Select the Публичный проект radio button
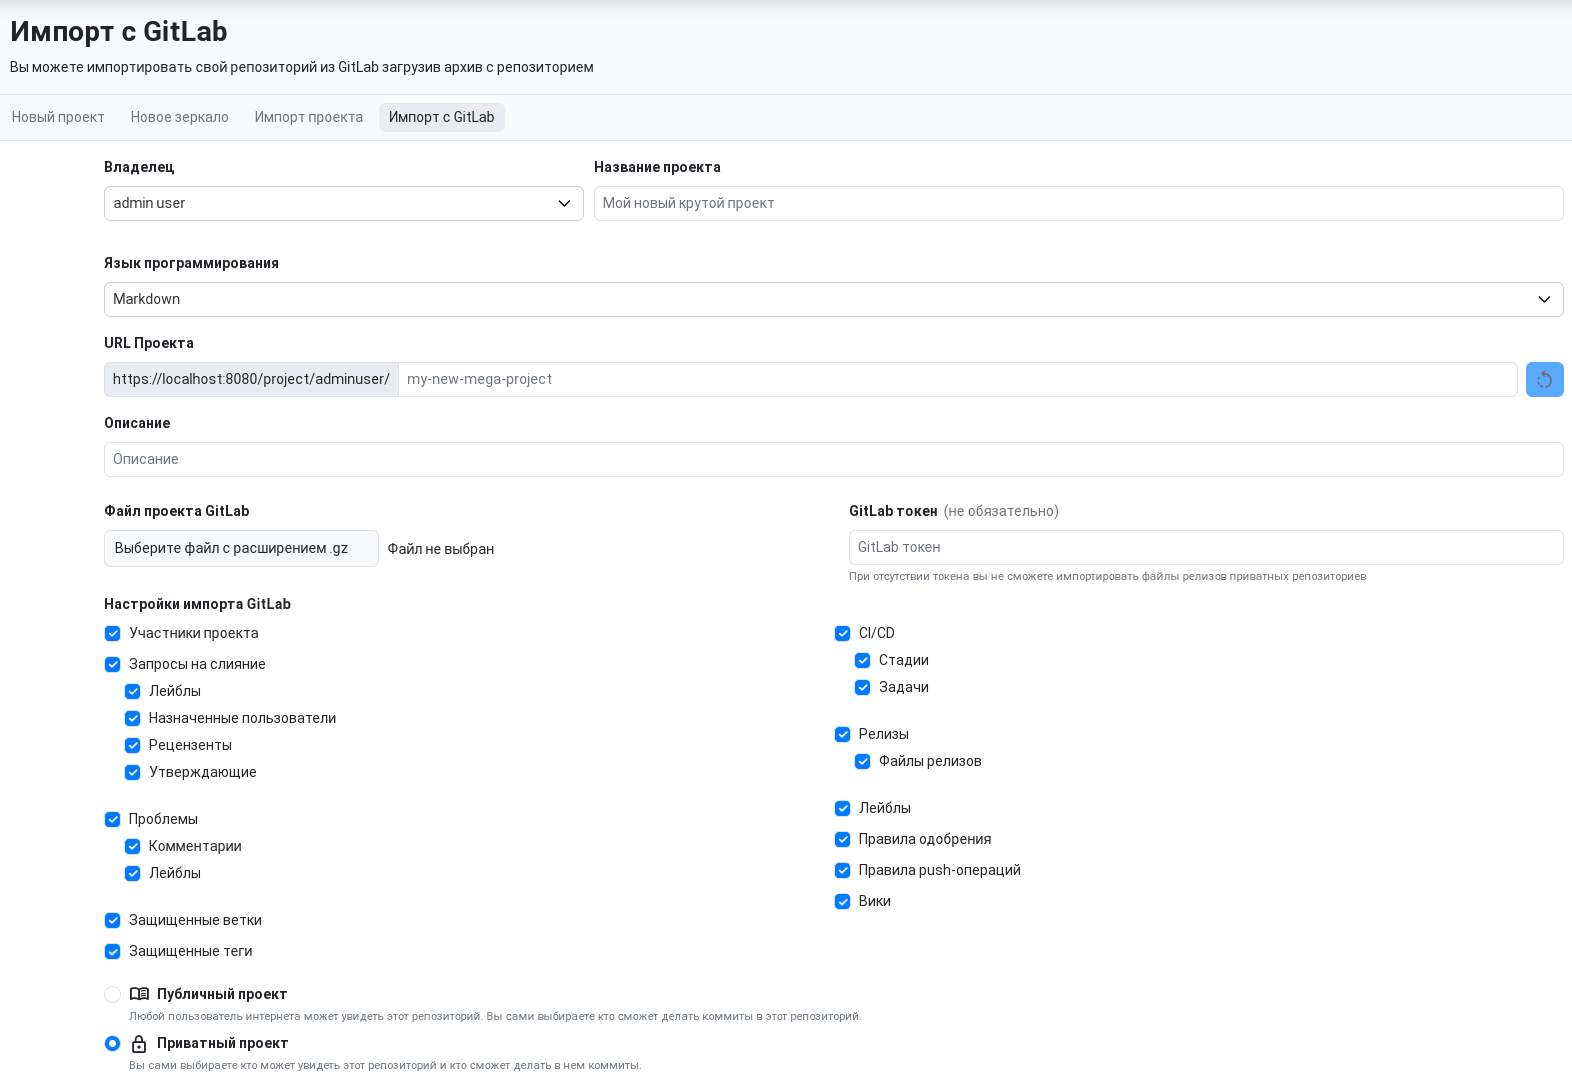 [x=113, y=994]
